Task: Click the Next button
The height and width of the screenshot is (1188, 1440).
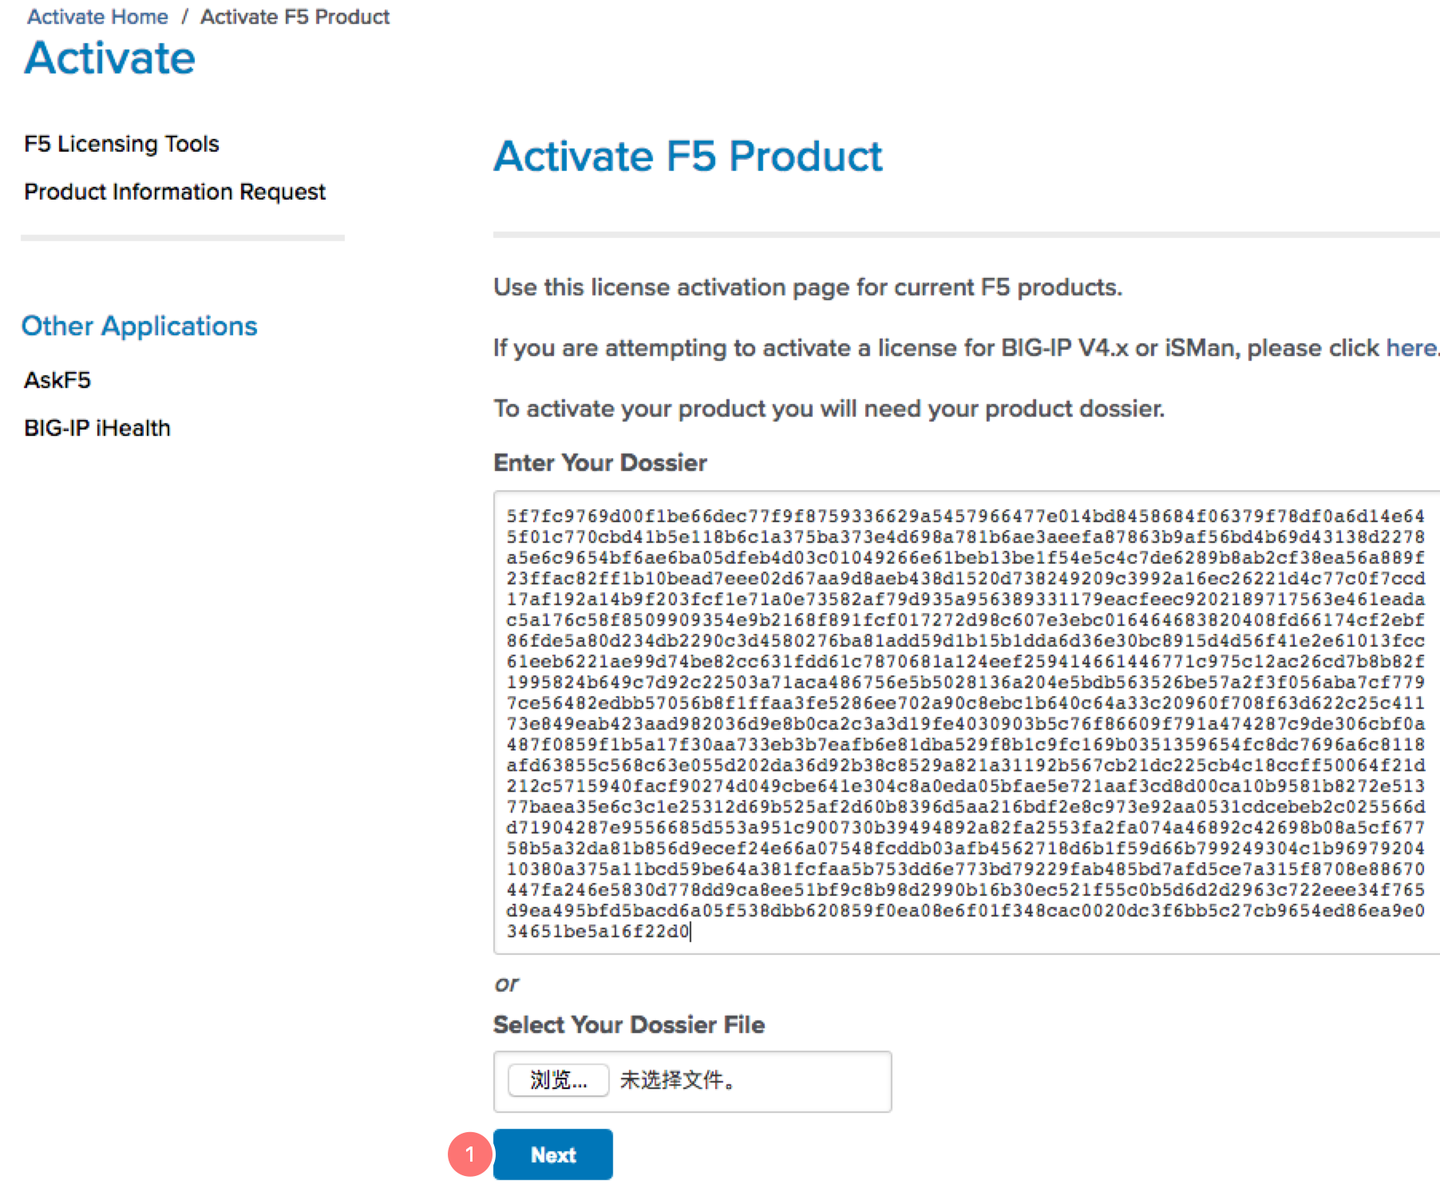Action: [553, 1155]
